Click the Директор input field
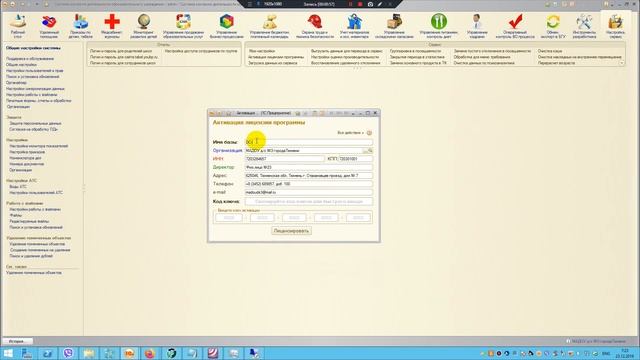Image resolution: width=640 pixels, height=360 pixels. click(x=309, y=167)
